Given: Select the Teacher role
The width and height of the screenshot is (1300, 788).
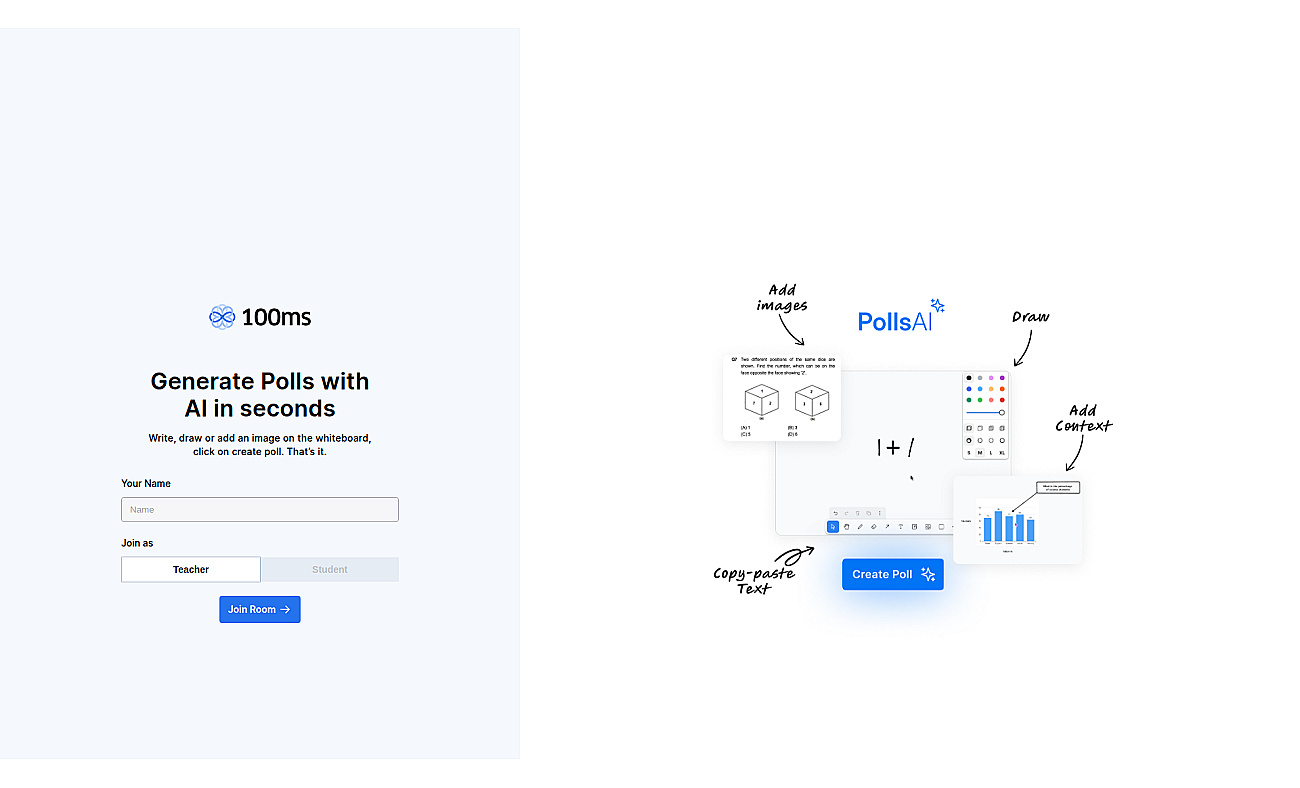Looking at the screenshot, I should [191, 569].
